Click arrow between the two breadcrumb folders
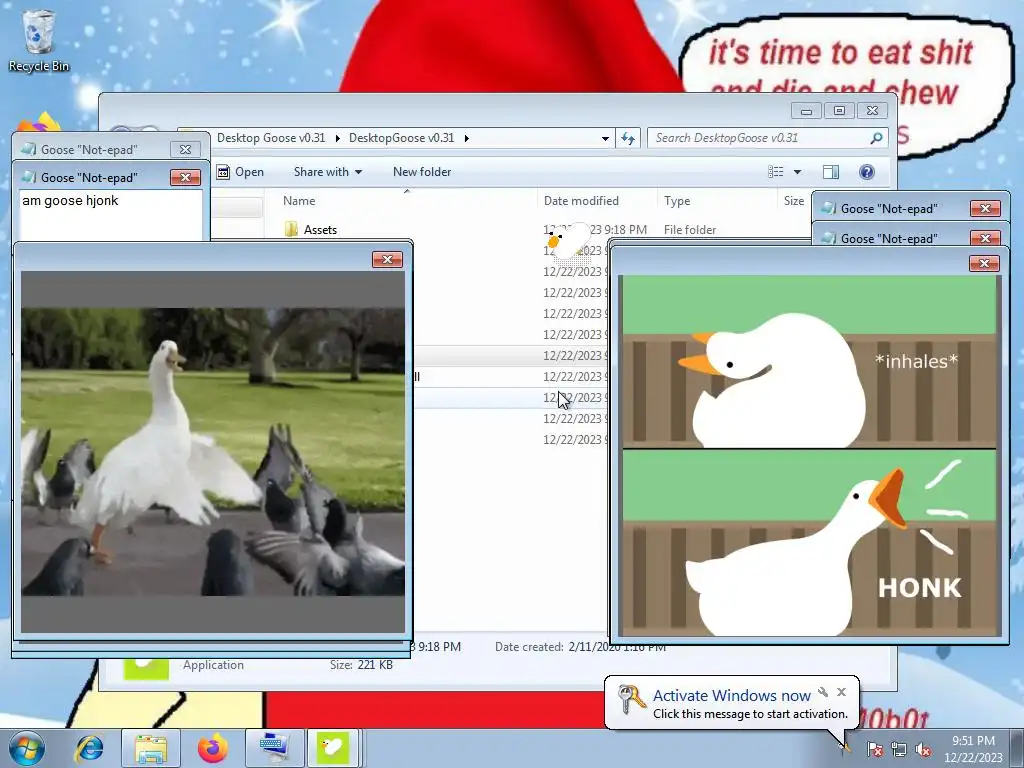 (x=338, y=138)
